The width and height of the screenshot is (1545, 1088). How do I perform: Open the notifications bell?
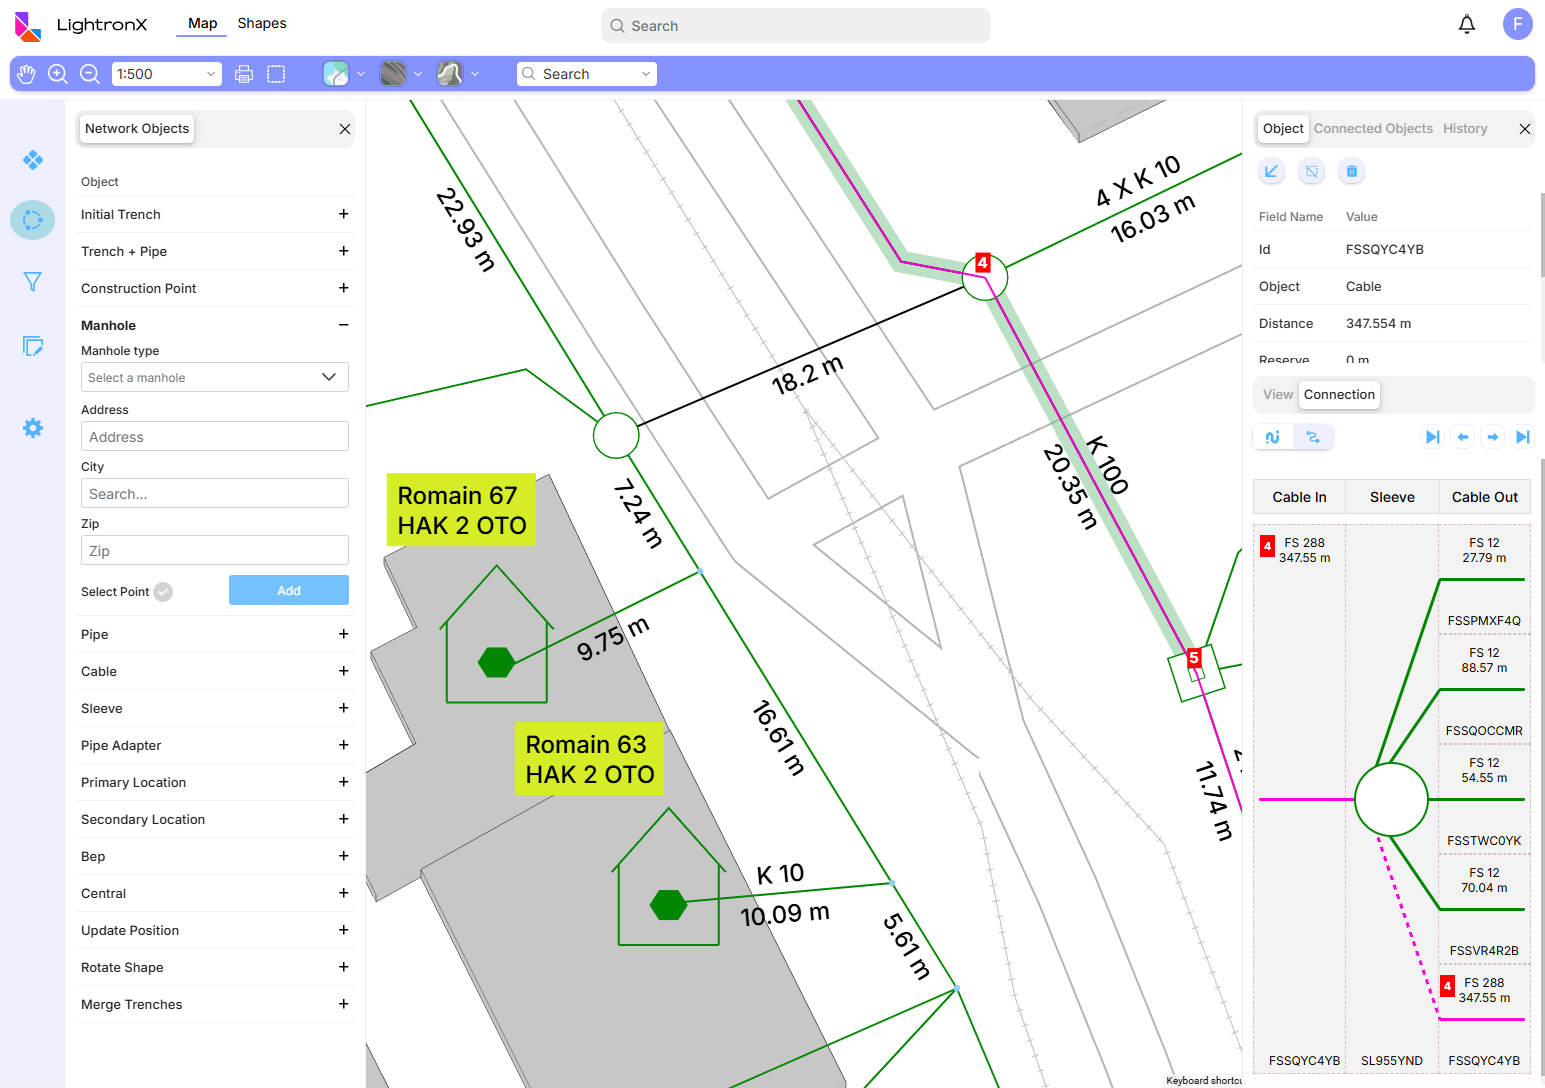pos(1466,25)
